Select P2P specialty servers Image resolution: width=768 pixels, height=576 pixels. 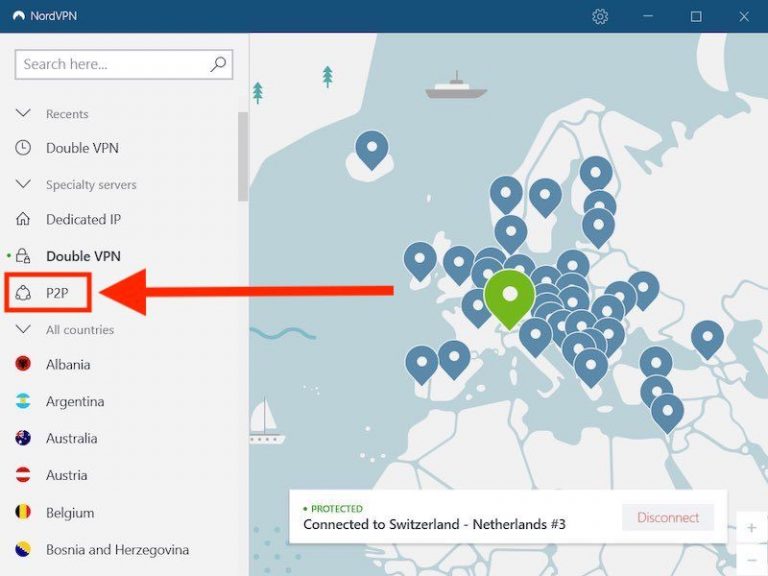pos(57,292)
